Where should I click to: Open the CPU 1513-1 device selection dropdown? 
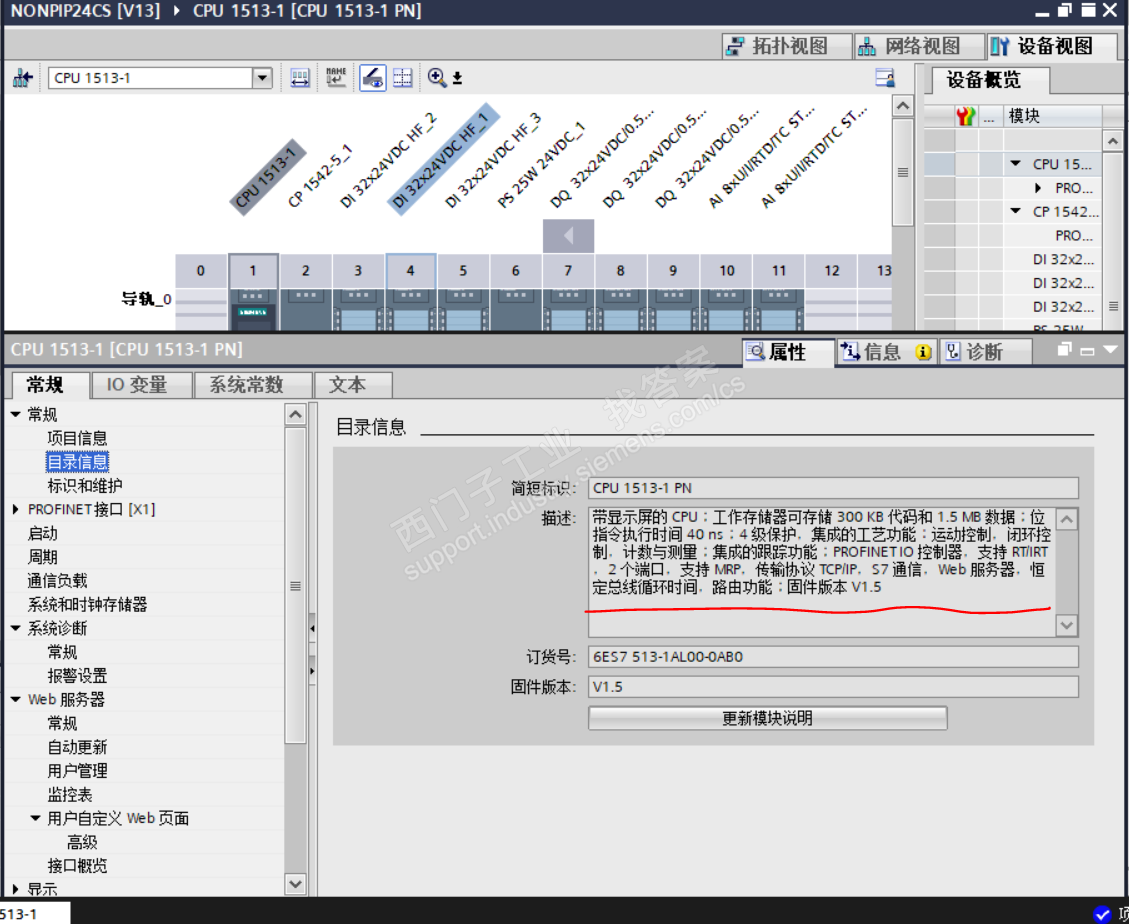pos(262,78)
